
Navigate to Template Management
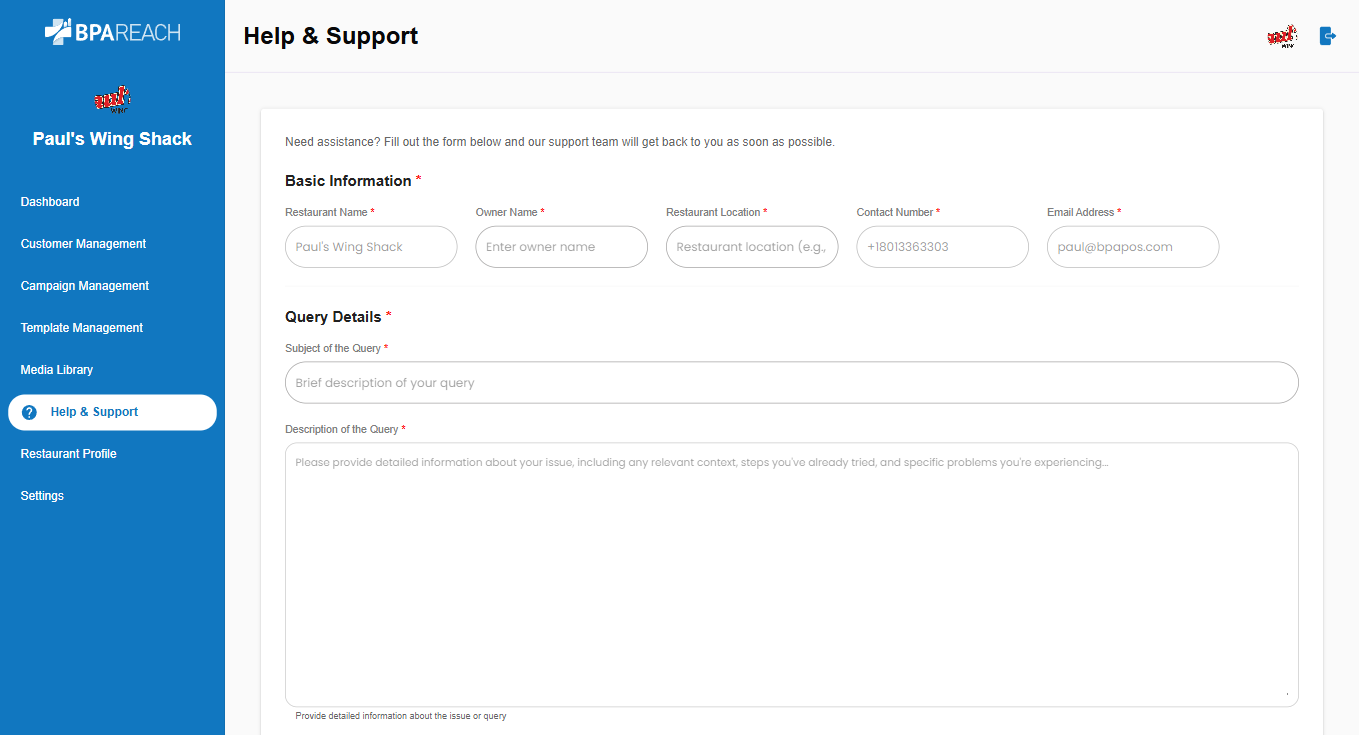pos(82,328)
